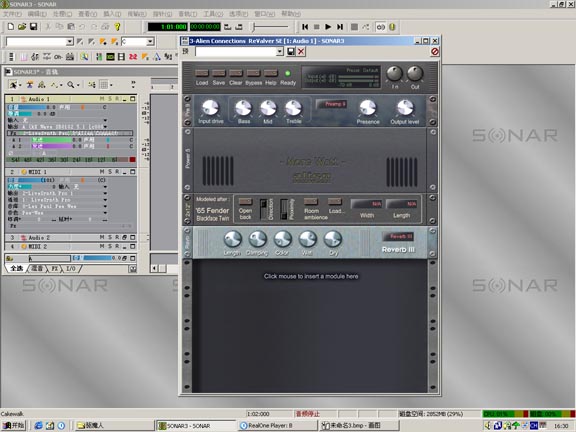Open Synth Rack keyboard icon in views toolbar
This screenshot has height=432, width=576.
(70, 57)
